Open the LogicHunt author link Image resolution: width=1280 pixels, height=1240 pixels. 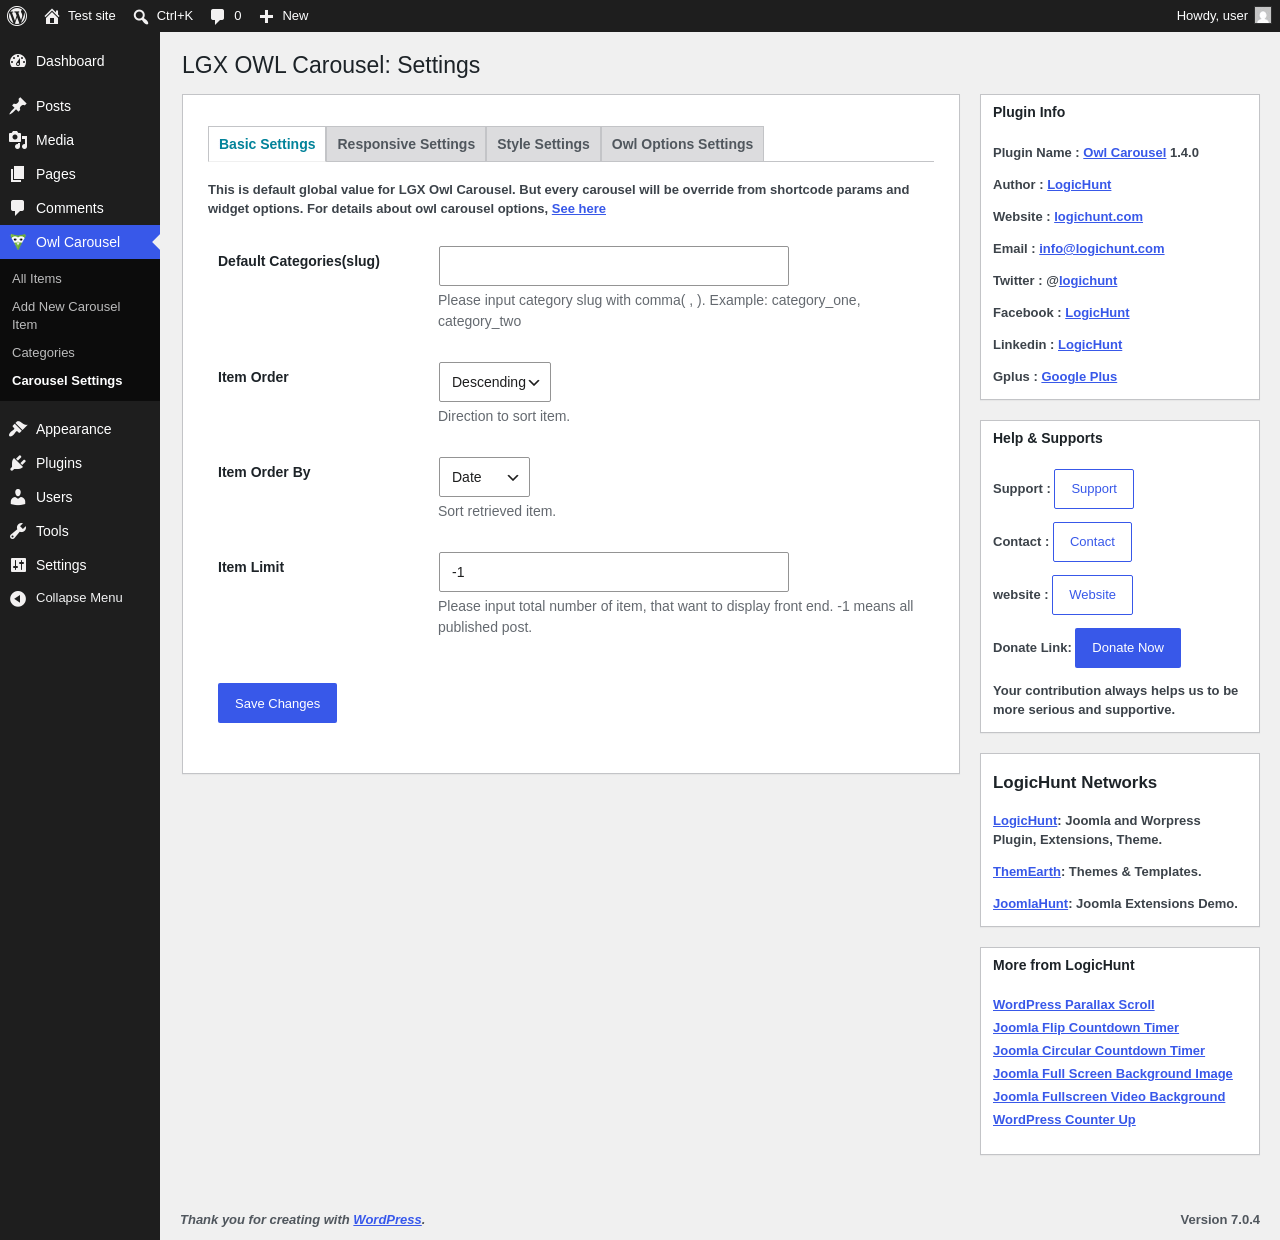pos(1079,185)
